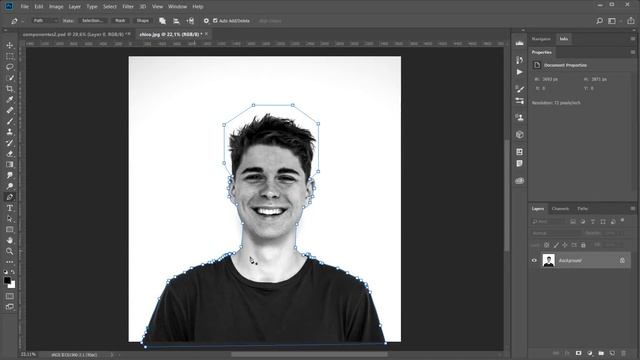
Task: Open the Histogram panel icon
Action: [x=520, y=43]
